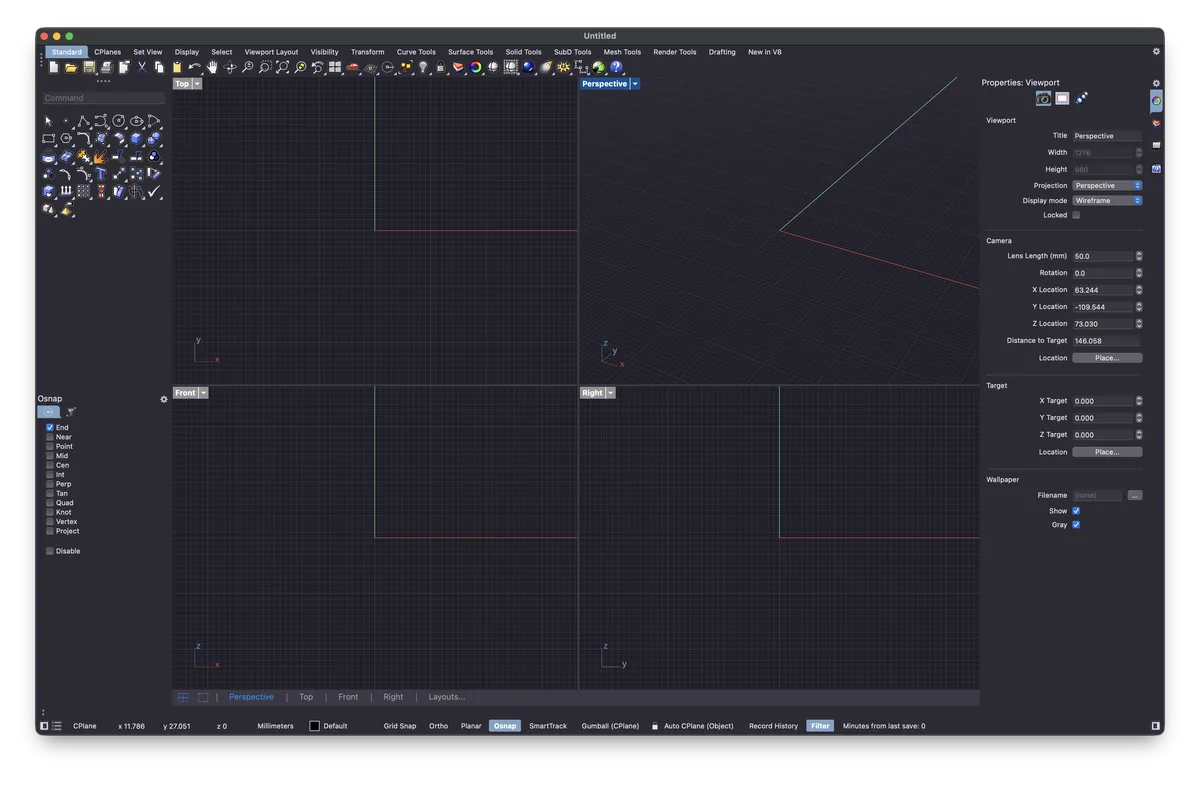The height and width of the screenshot is (787, 1200).
Task: Open the Perspective viewport title menu arrow
Action: (x=635, y=84)
